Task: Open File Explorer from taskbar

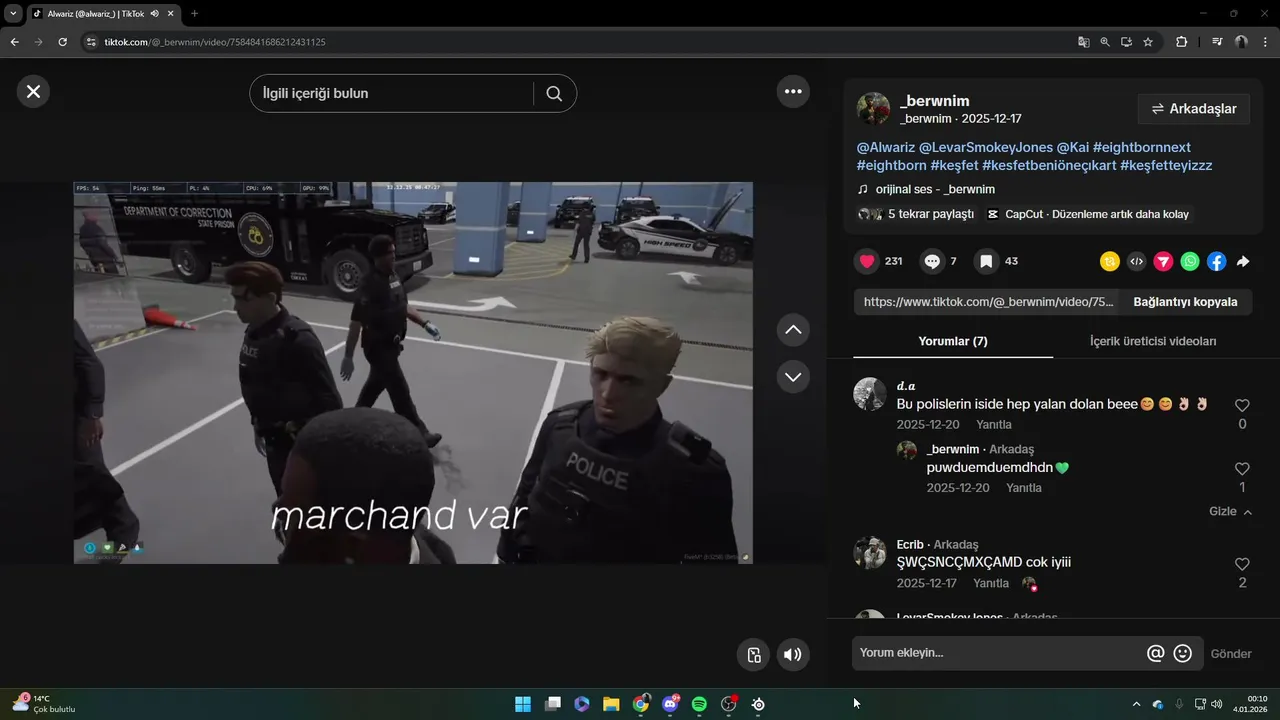Action: tap(611, 704)
